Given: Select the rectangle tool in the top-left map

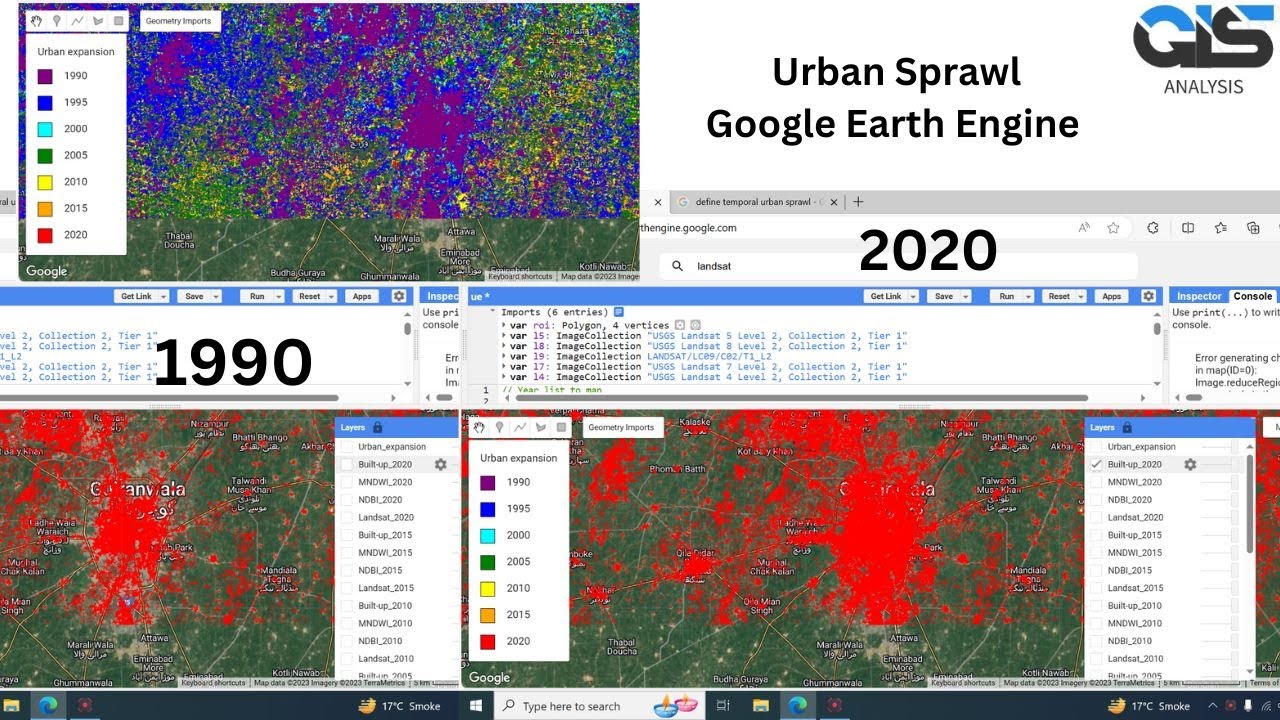Looking at the screenshot, I should pos(119,20).
